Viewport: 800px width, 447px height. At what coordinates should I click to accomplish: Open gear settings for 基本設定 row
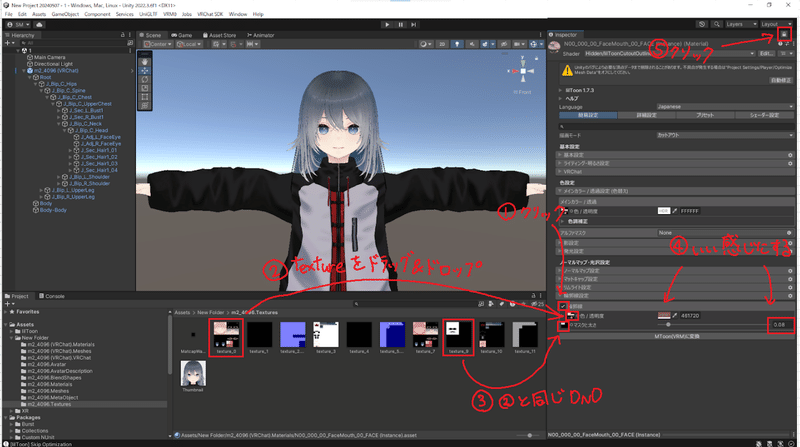[x=790, y=155]
